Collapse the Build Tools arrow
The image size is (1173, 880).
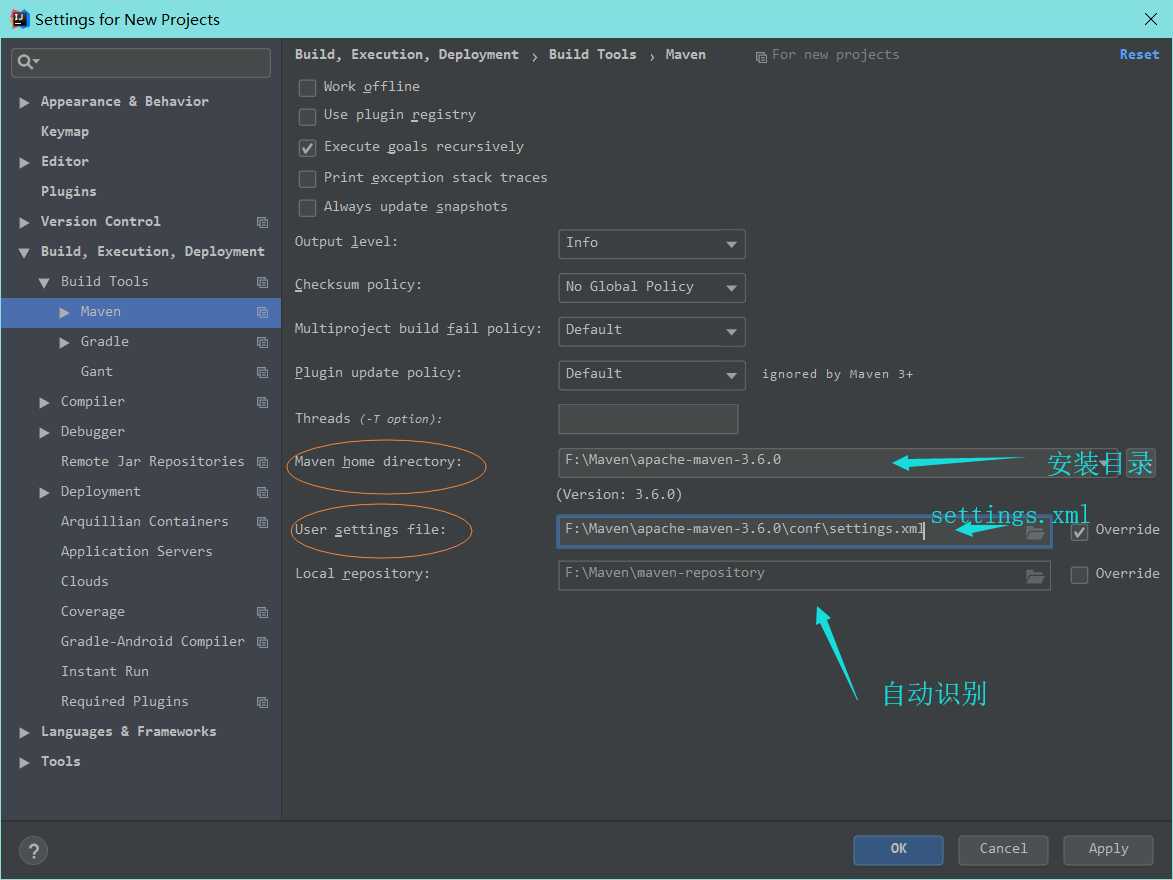click(x=44, y=283)
